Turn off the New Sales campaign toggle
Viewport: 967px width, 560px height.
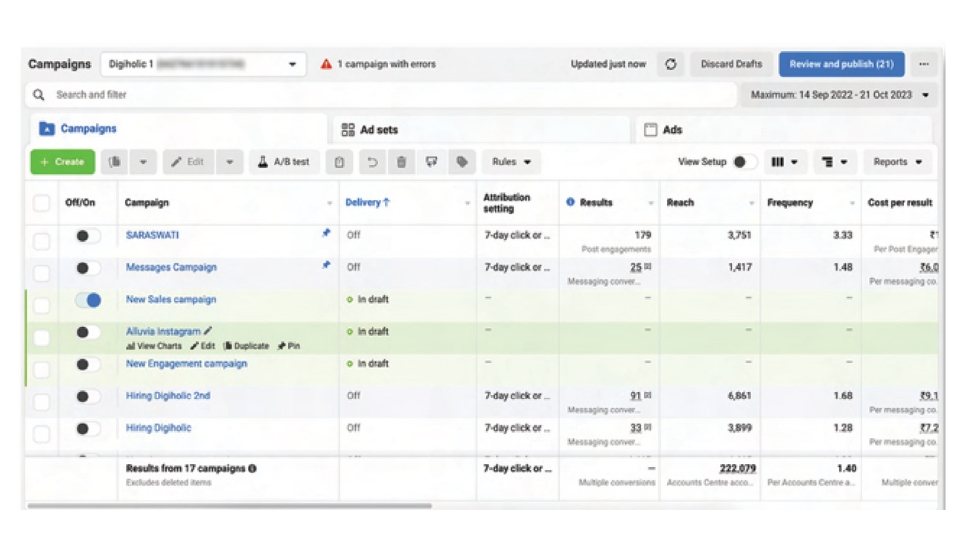point(88,300)
